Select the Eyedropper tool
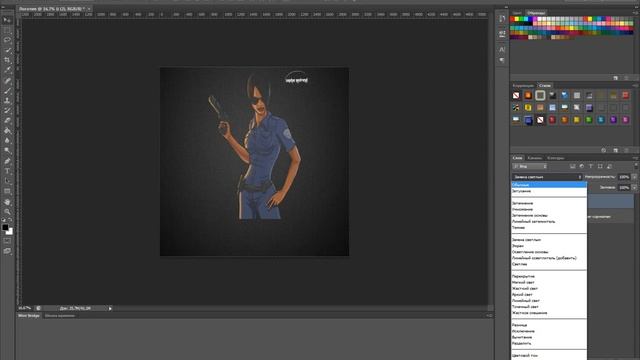Viewport: 640px width, 360px height. [x=7, y=70]
